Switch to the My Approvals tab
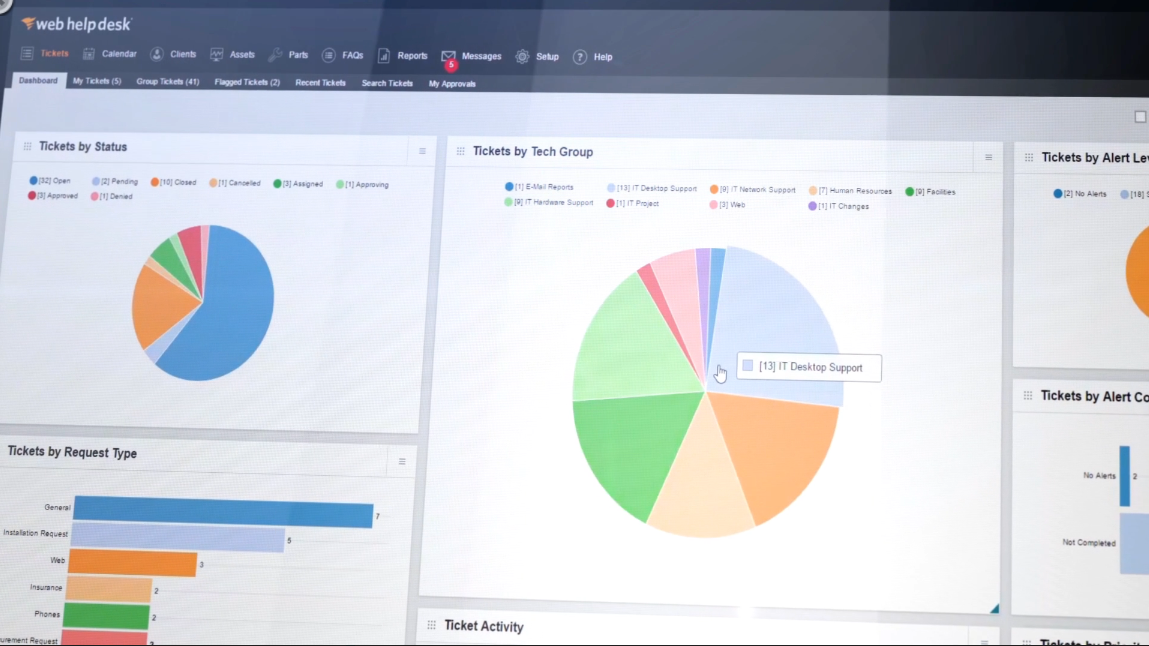The width and height of the screenshot is (1149, 646). point(452,83)
